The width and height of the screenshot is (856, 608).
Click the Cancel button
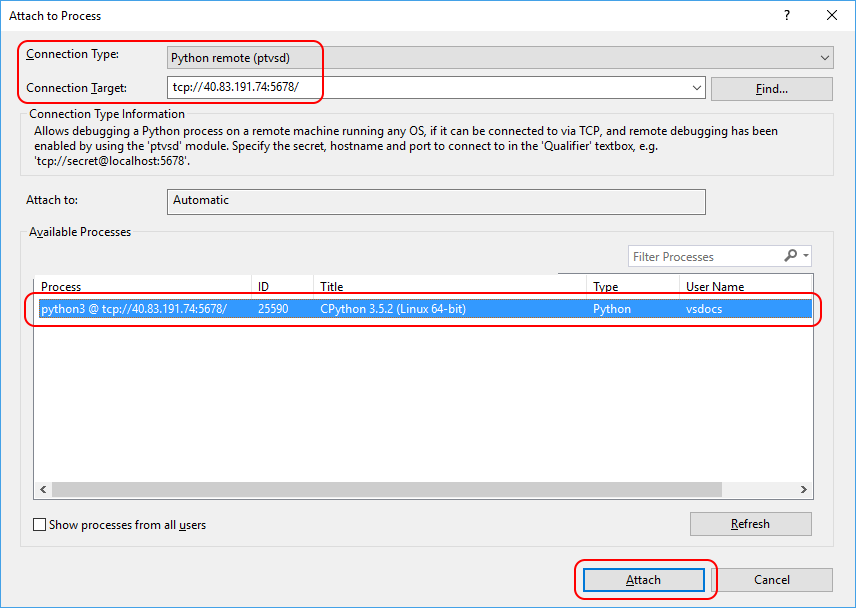coord(772,579)
